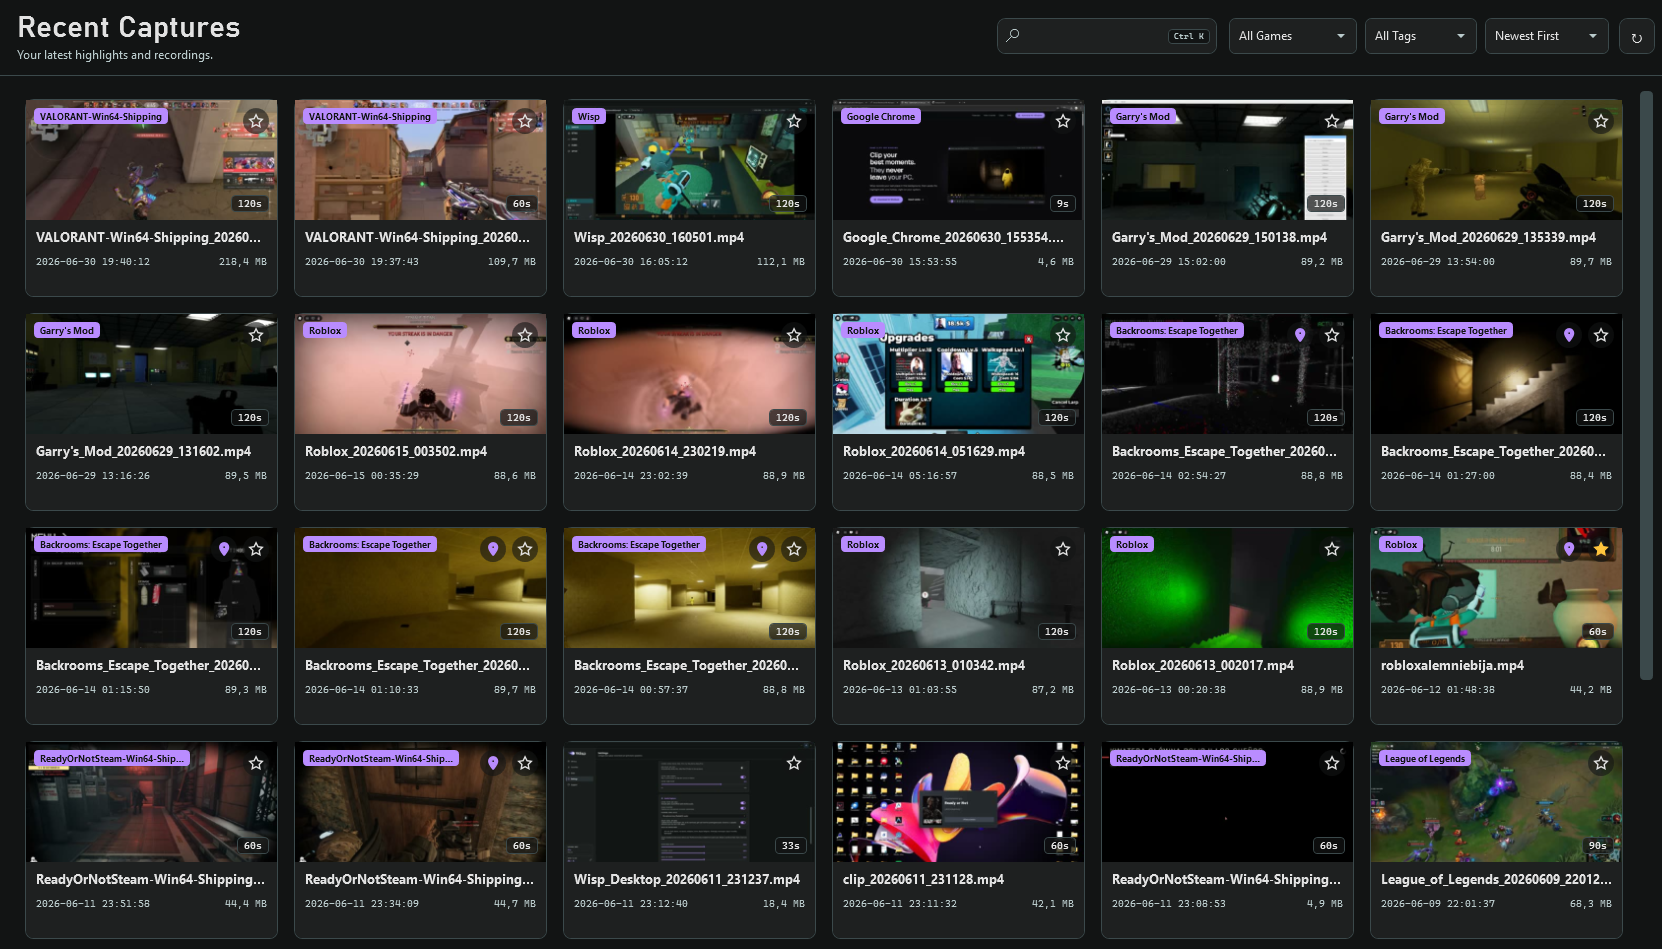Open the All Games filter dropdown
The height and width of the screenshot is (949, 1662).
[1293, 36]
